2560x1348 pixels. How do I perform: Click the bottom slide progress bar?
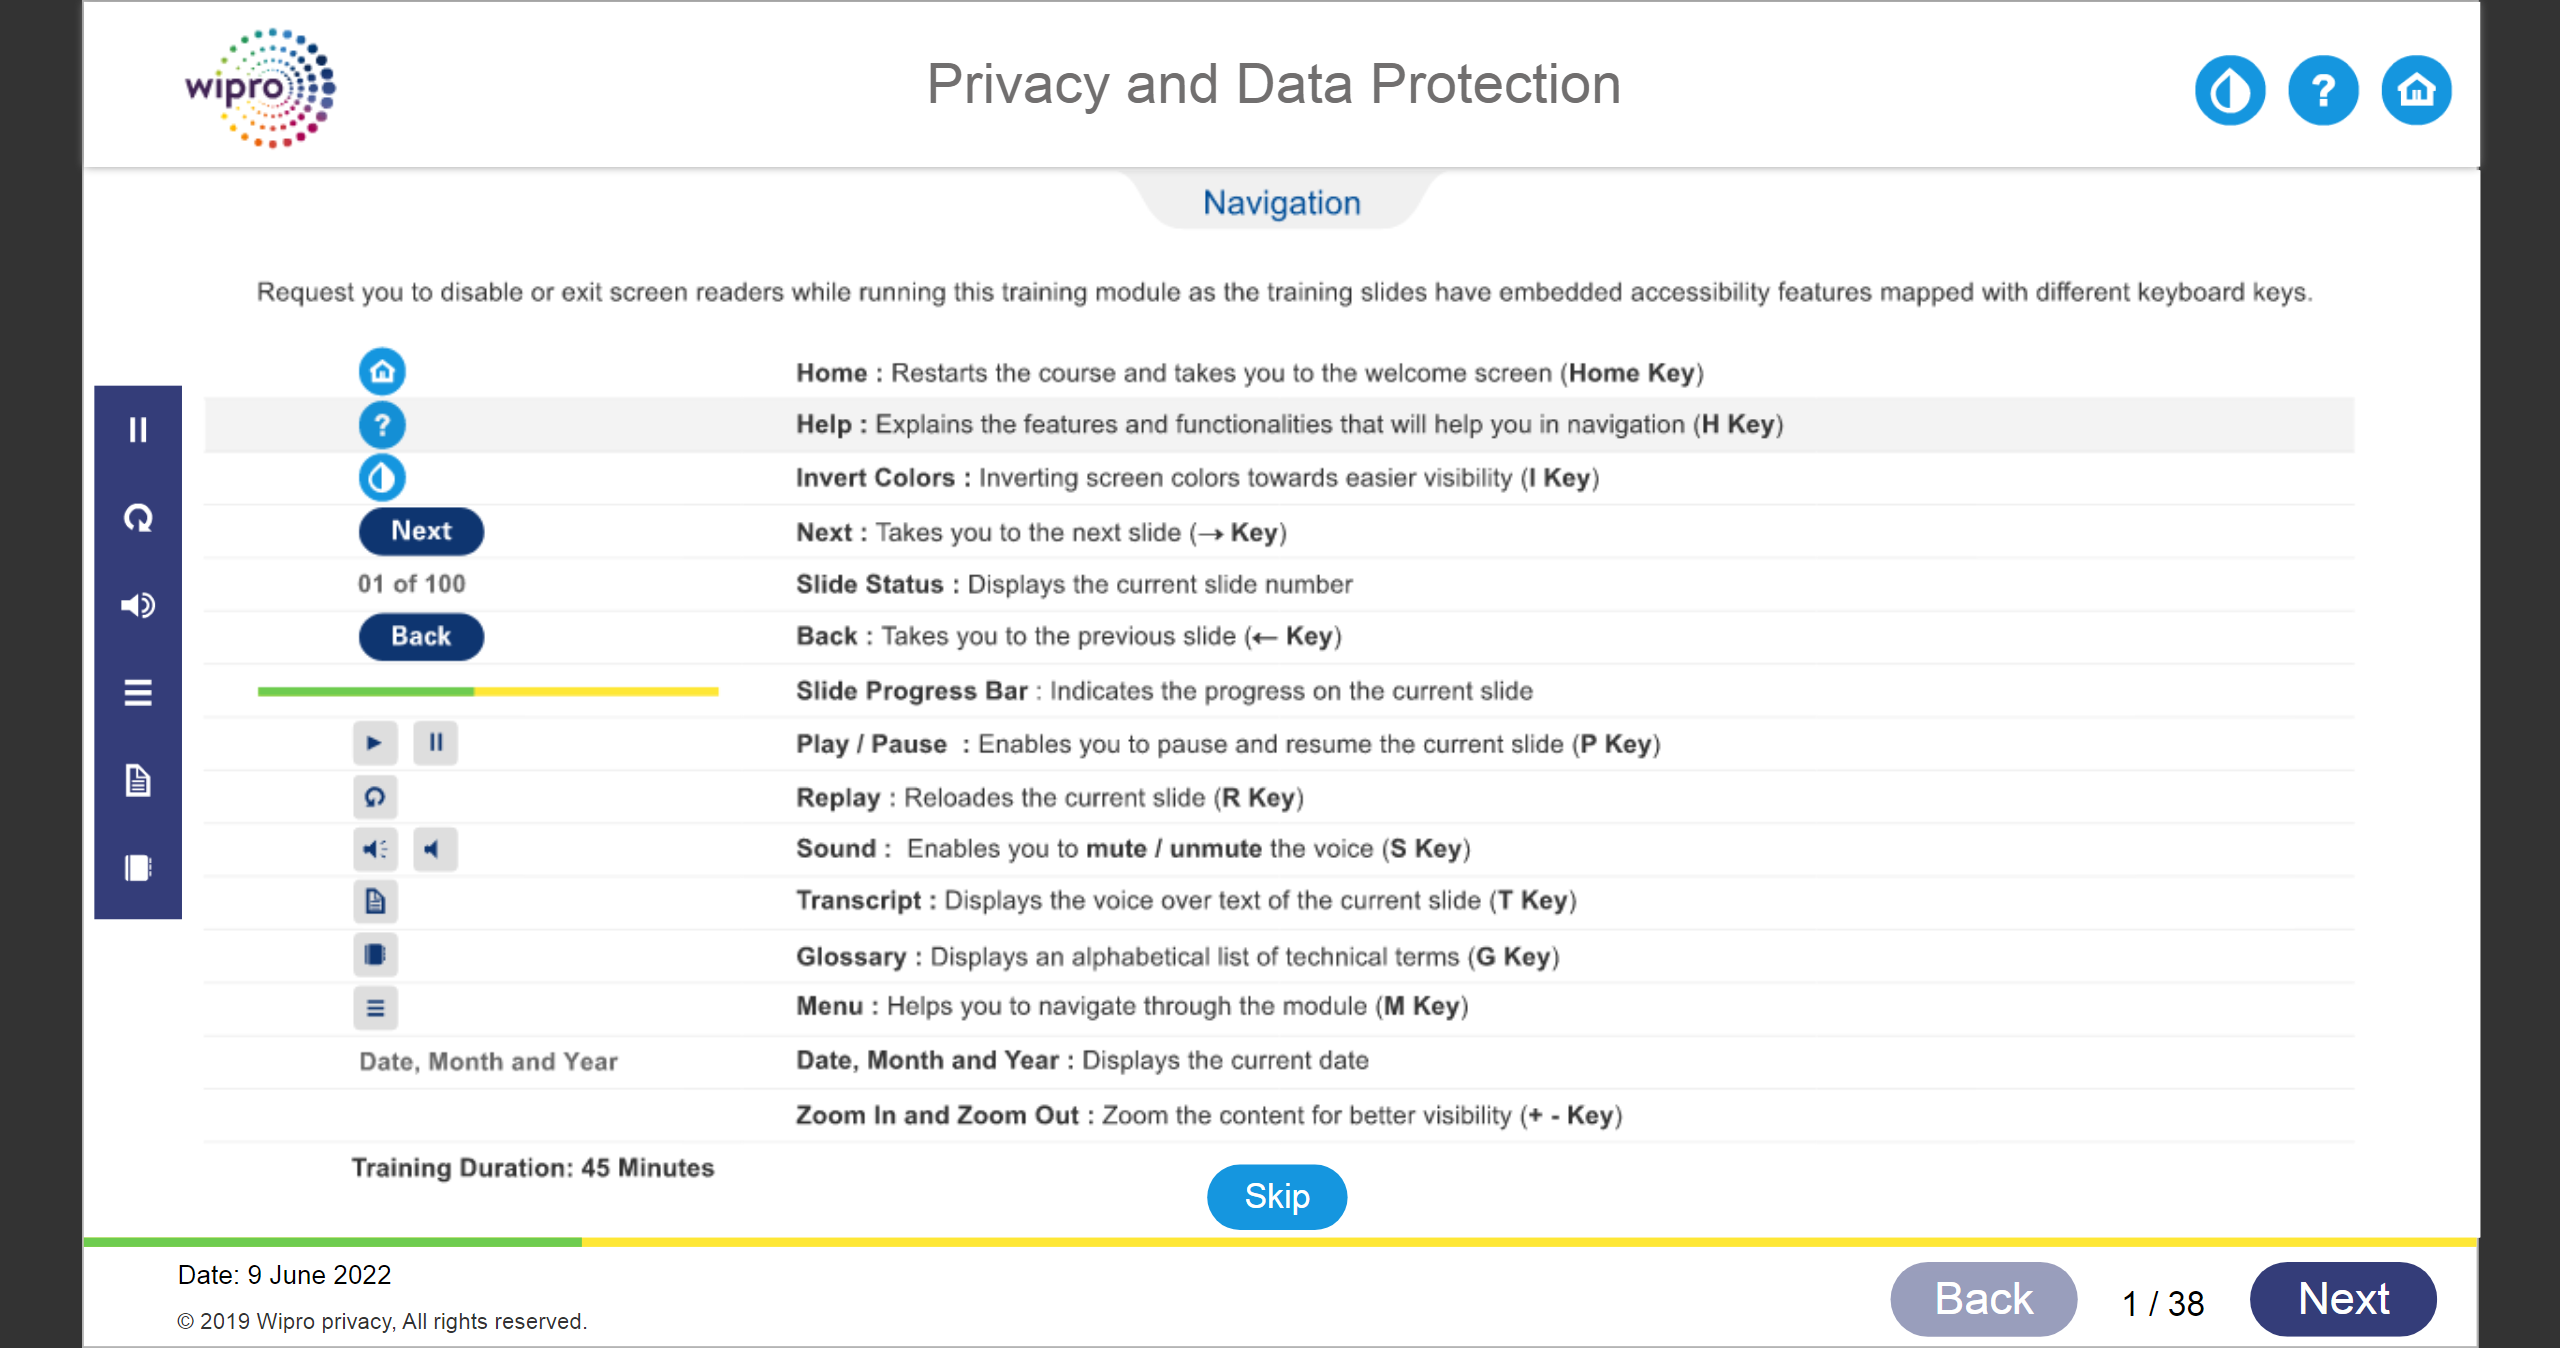point(1280,1242)
